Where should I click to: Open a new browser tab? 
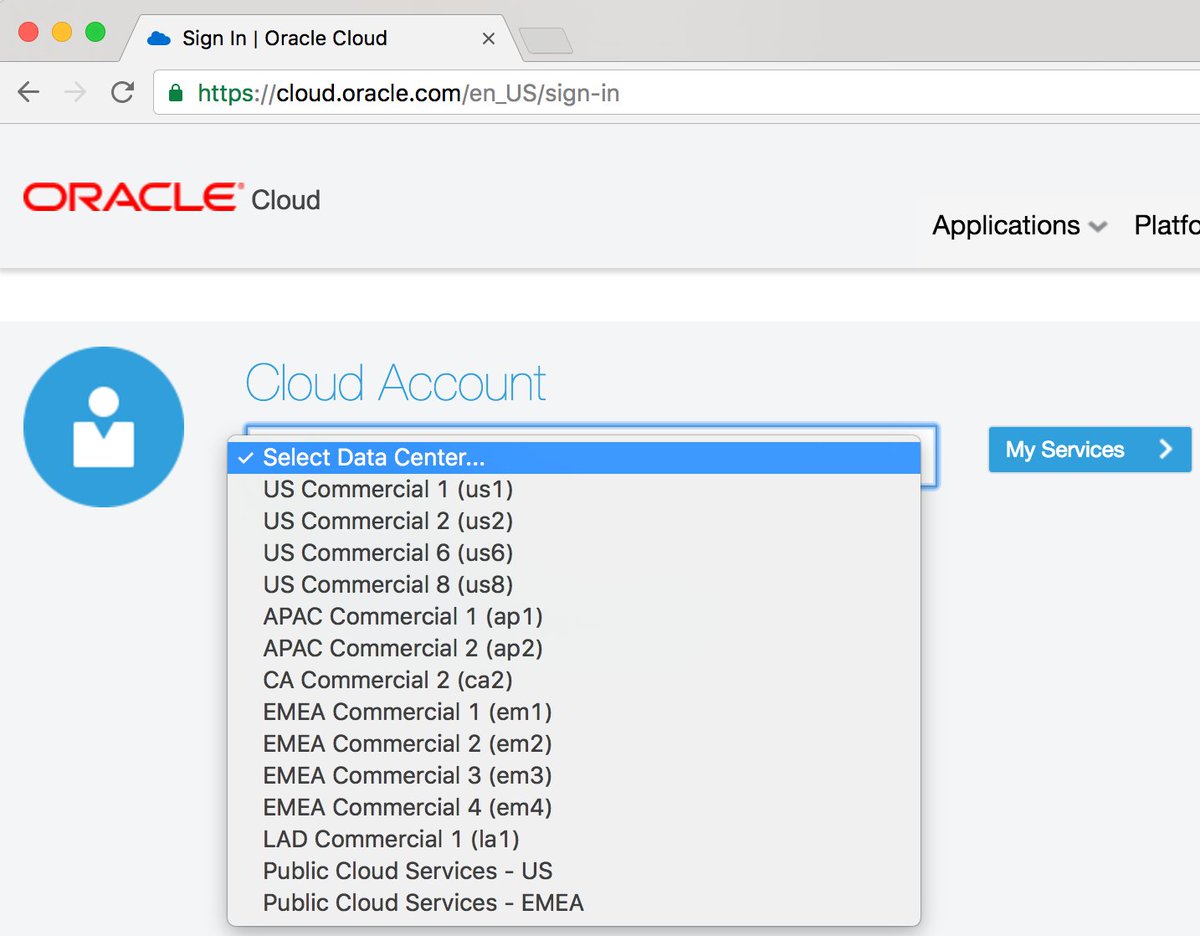(x=546, y=41)
